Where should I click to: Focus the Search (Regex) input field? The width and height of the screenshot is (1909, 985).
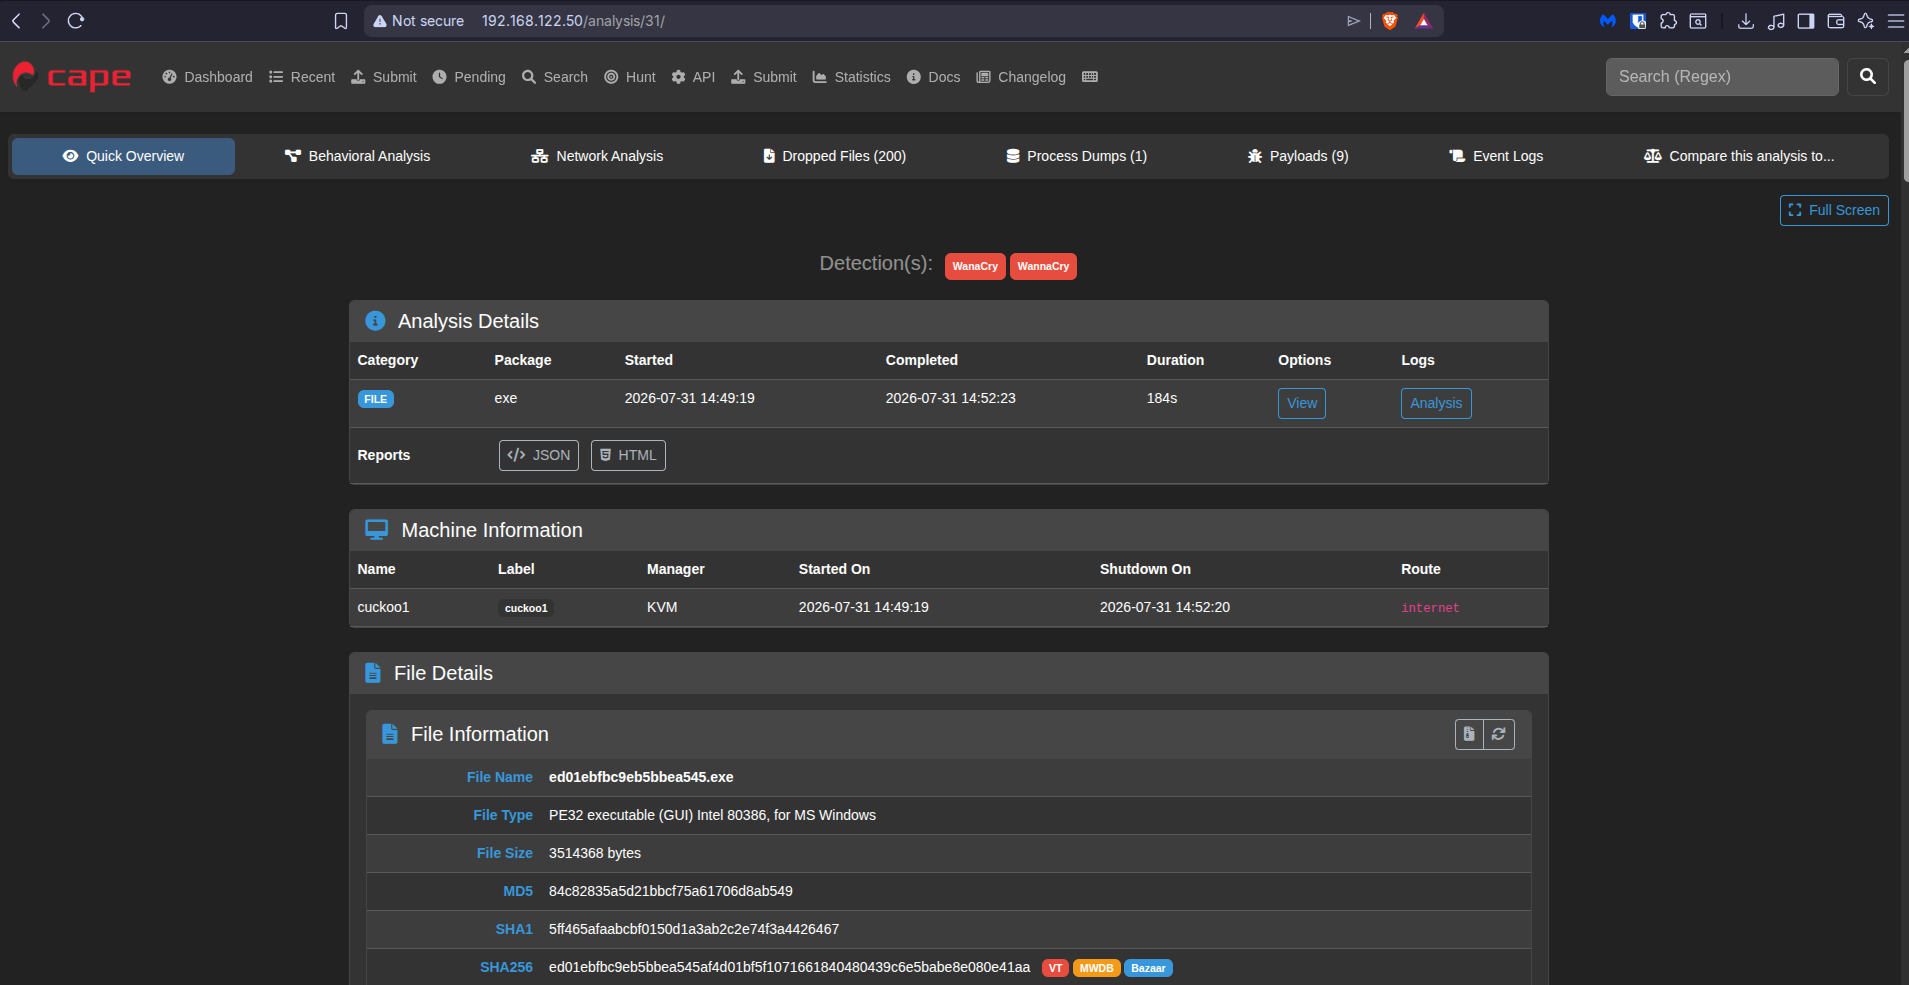[1722, 77]
